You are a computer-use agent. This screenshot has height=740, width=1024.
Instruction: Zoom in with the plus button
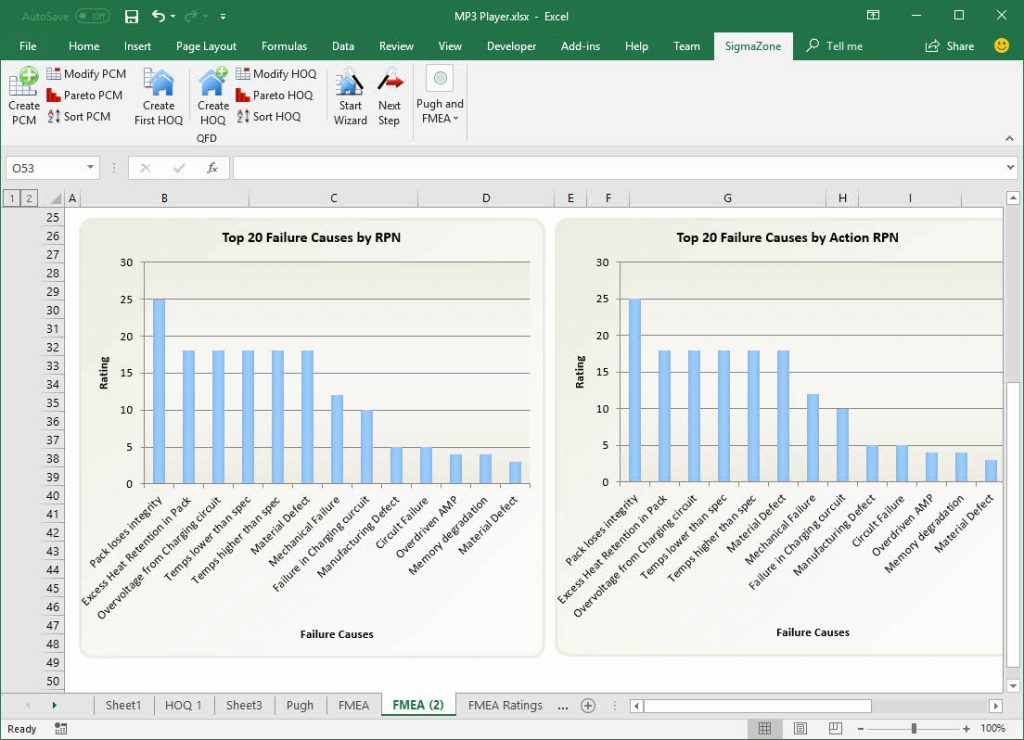[966, 728]
